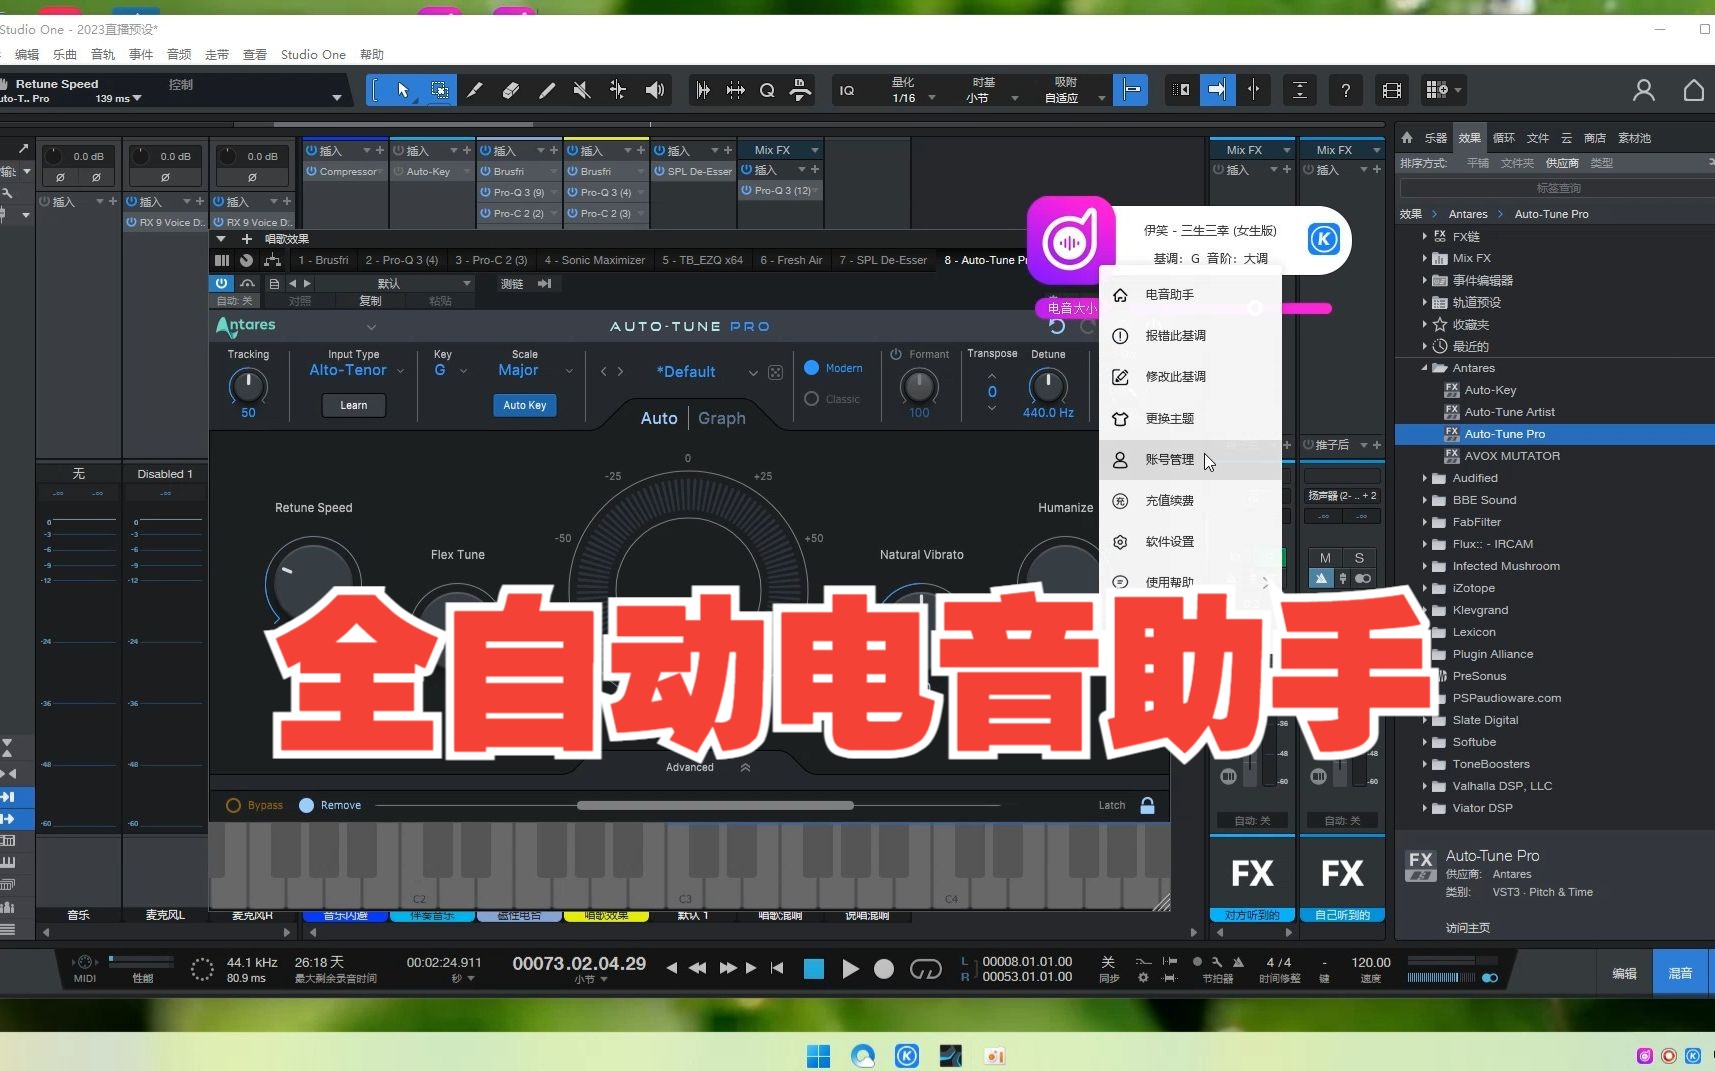Open the 更换主题 menu entry
The height and width of the screenshot is (1071, 1715).
[x=1190, y=418]
